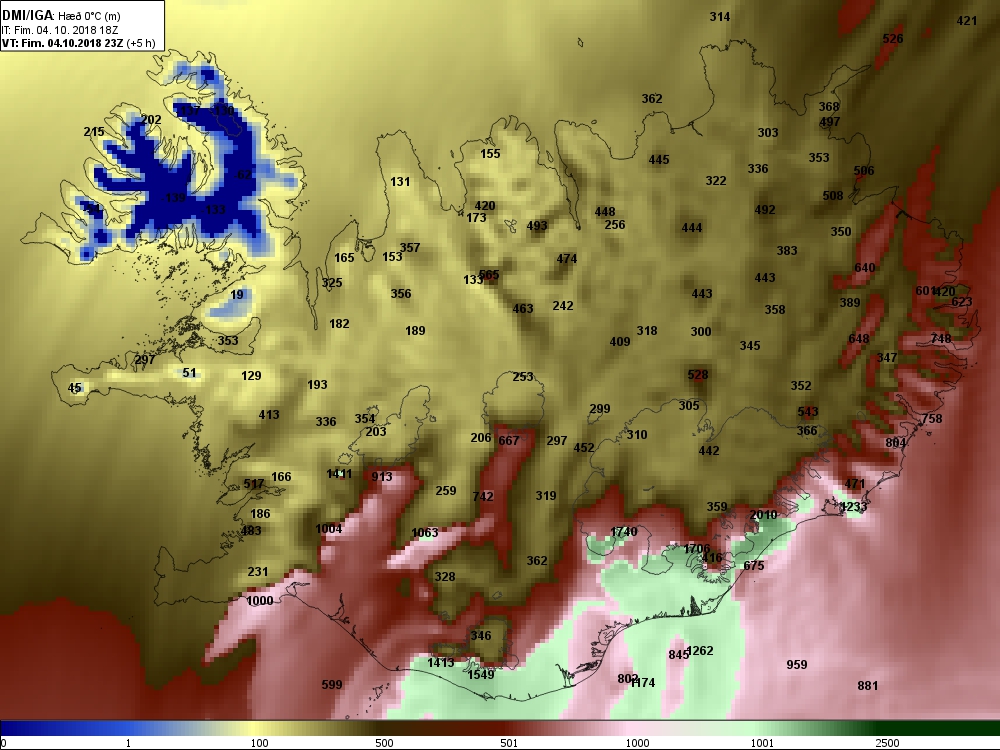Select the height value 253

[523, 377]
